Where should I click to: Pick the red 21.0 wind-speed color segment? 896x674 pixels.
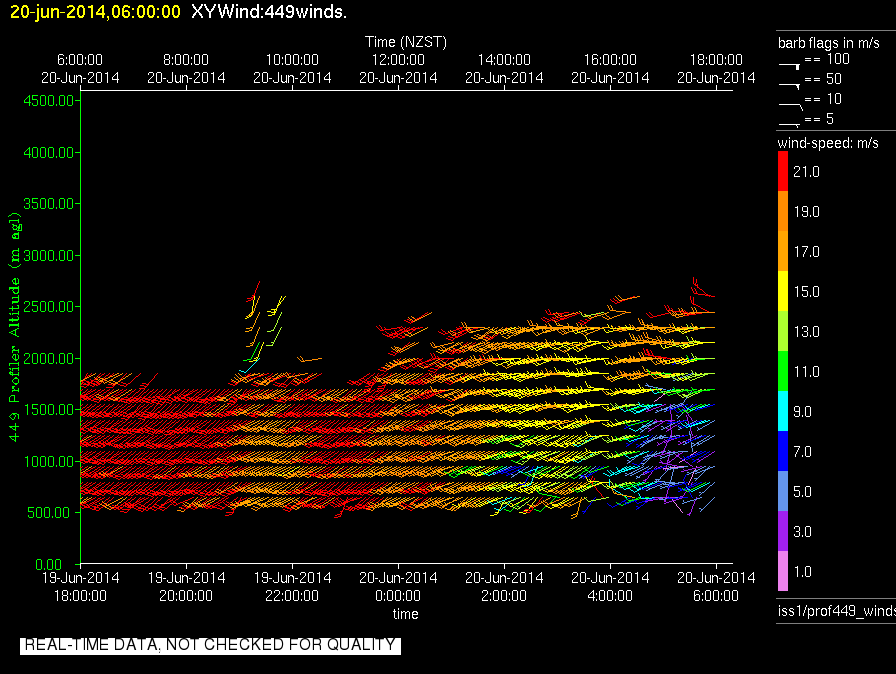click(x=783, y=171)
